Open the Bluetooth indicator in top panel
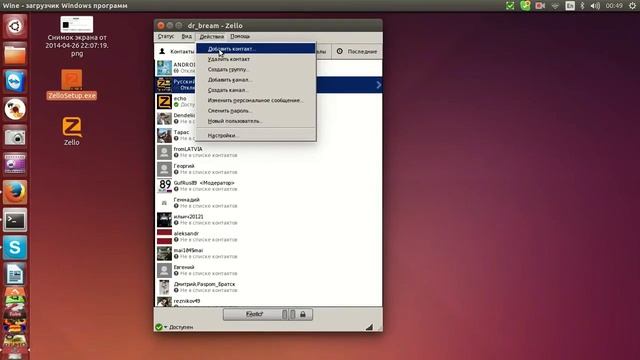The image size is (640, 360). coord(582,6)
